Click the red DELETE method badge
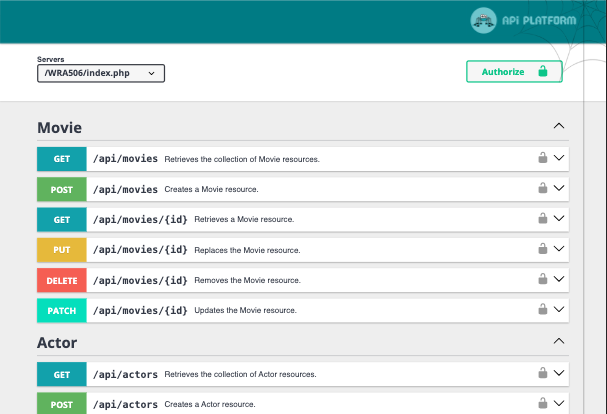 tap(62, 280)
